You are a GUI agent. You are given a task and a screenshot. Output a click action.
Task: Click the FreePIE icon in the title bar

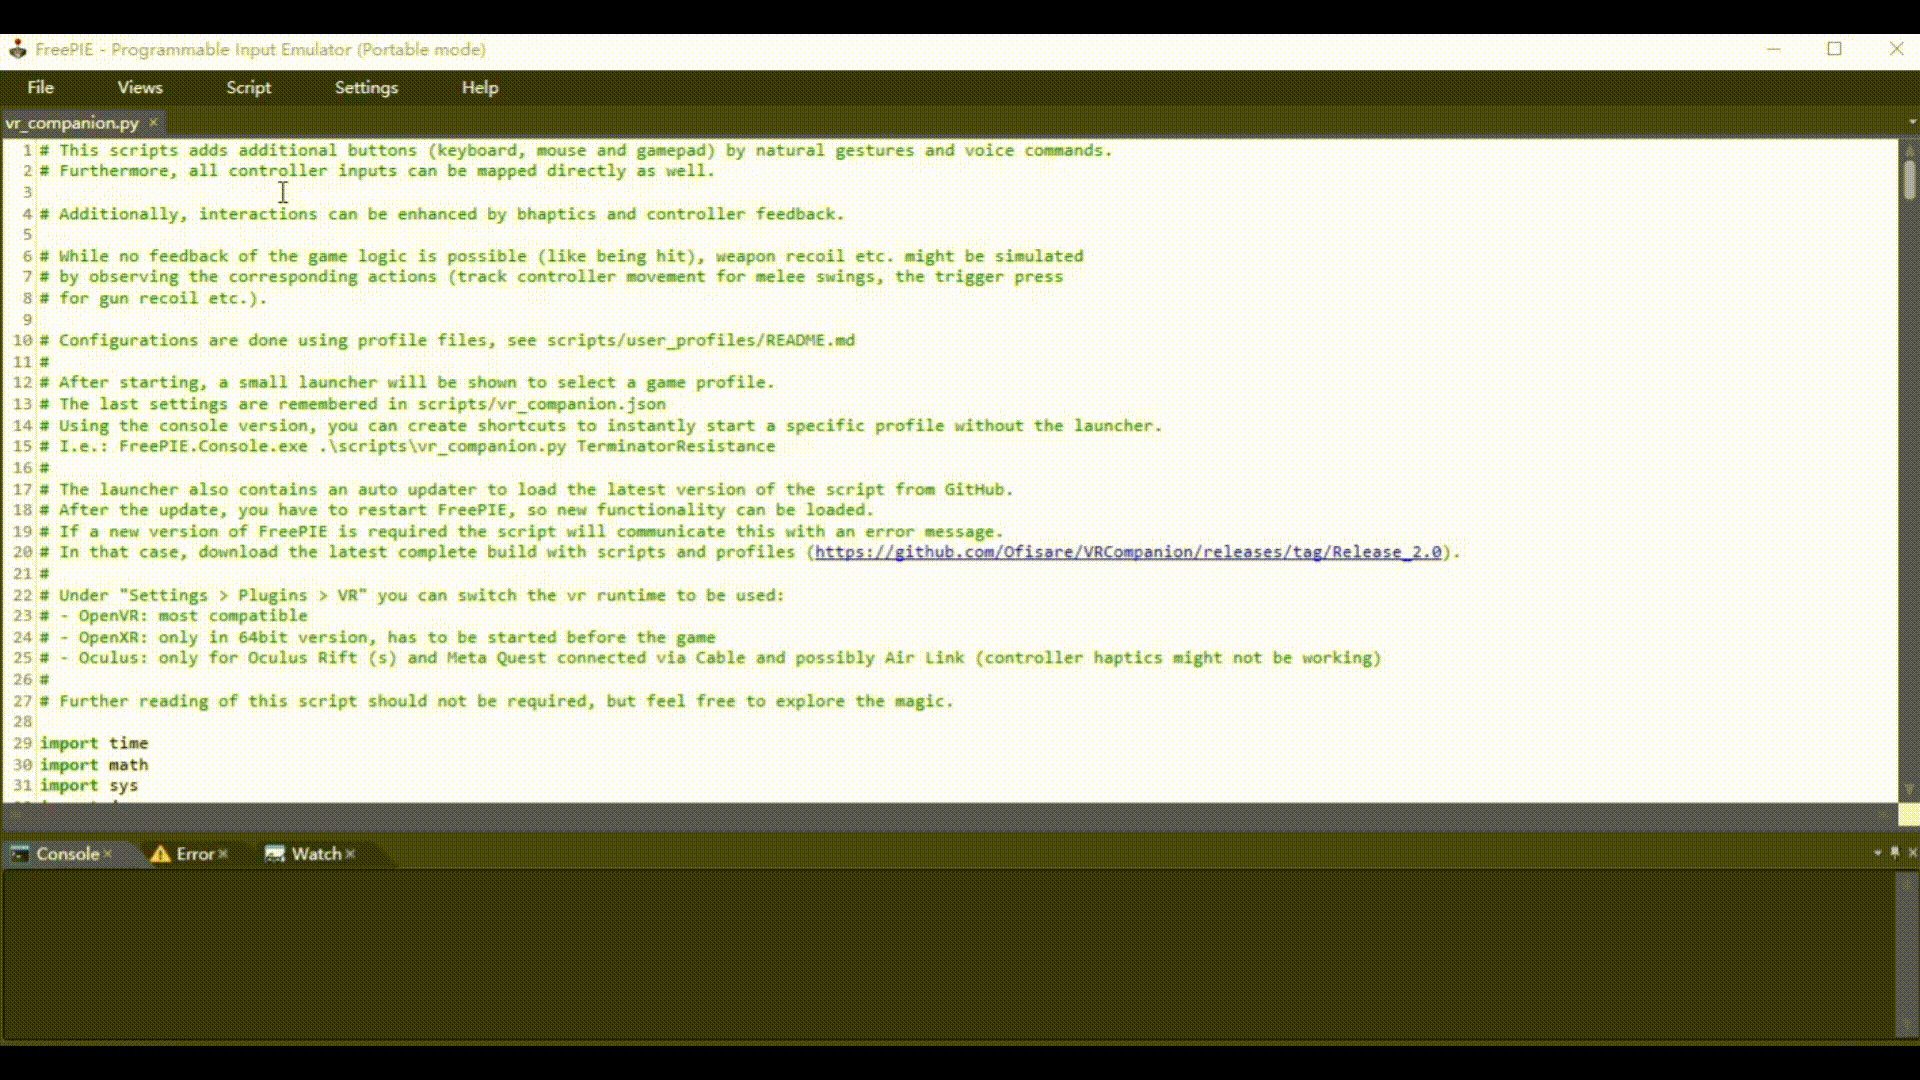(17, 49)
